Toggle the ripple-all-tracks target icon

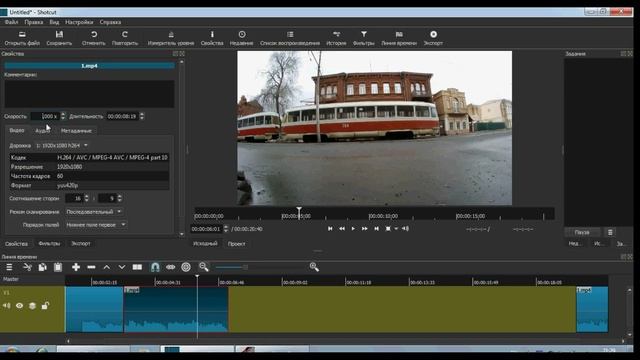click(186, 267)
